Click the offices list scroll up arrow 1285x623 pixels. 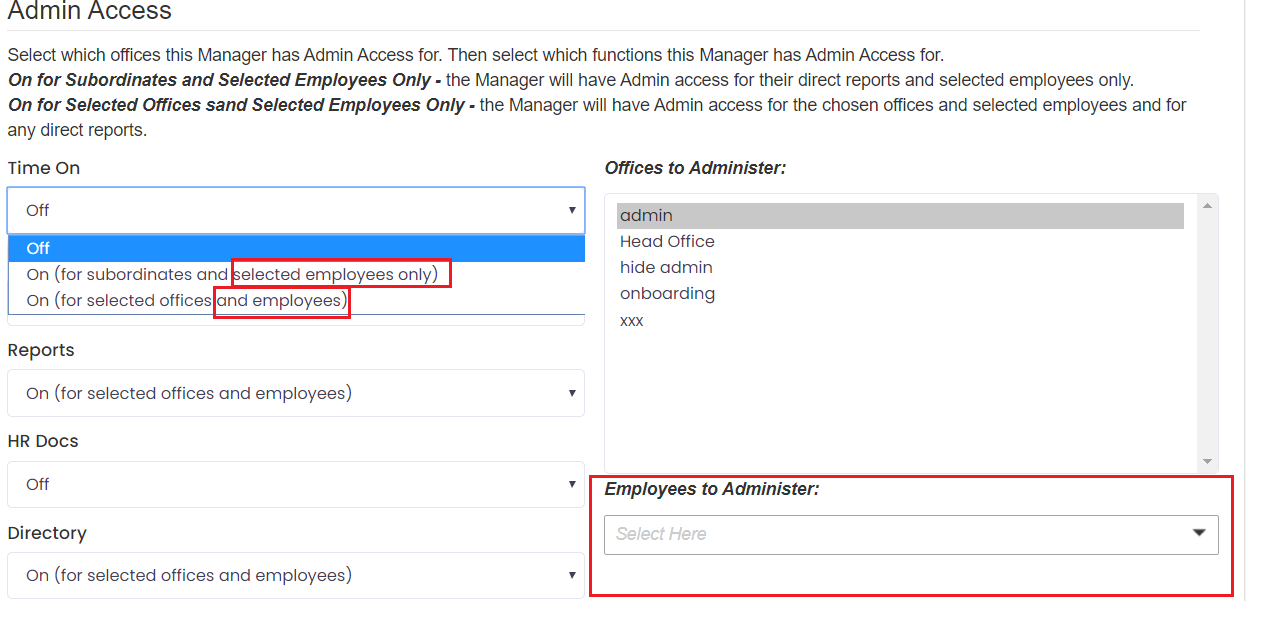(1207, 205)
